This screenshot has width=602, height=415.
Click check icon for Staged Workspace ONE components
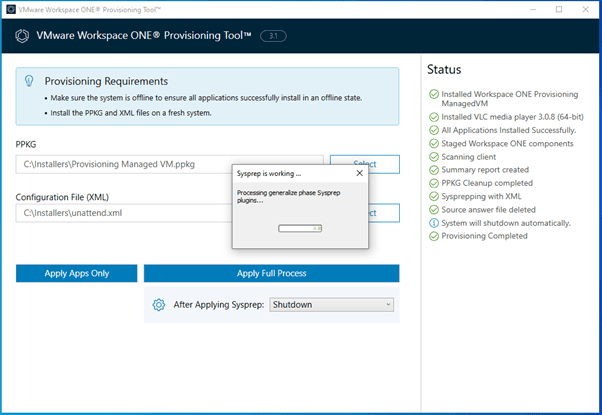434,144
